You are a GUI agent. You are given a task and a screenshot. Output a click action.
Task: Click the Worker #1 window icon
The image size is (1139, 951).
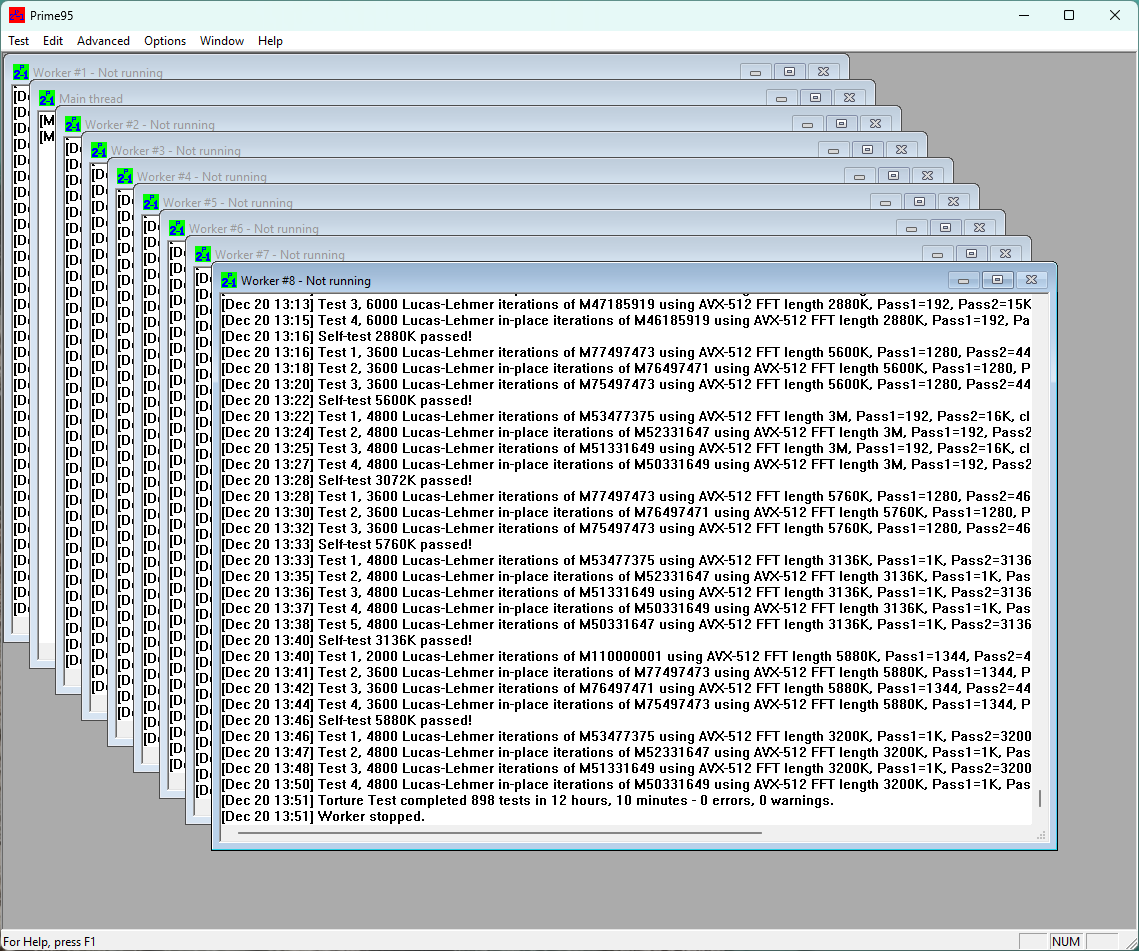click(21, 72)
